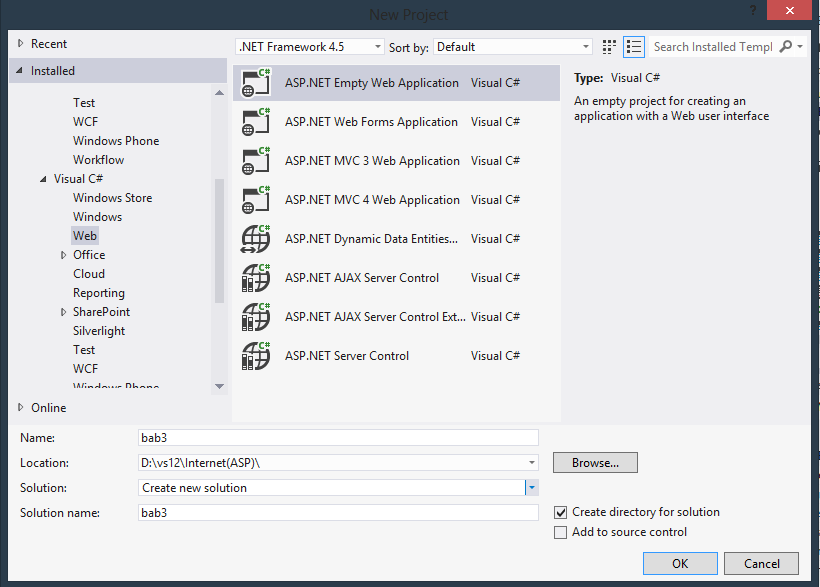Image resolution: width=820 pixels, height=587 pixels.
Task: Select the Cloud category
Action: click(x=89, y=274)
